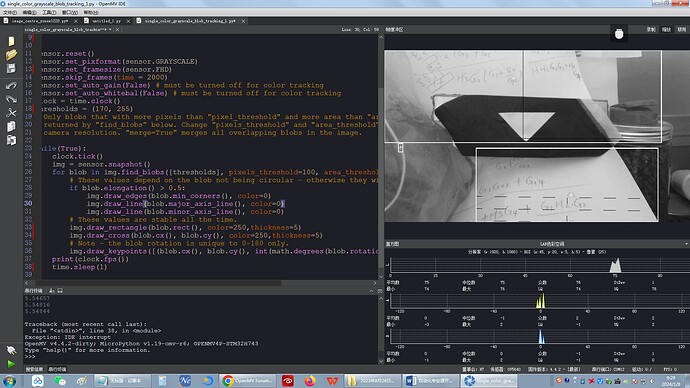
Task: Open the 窗口 menu
Action: pos(70,12)
